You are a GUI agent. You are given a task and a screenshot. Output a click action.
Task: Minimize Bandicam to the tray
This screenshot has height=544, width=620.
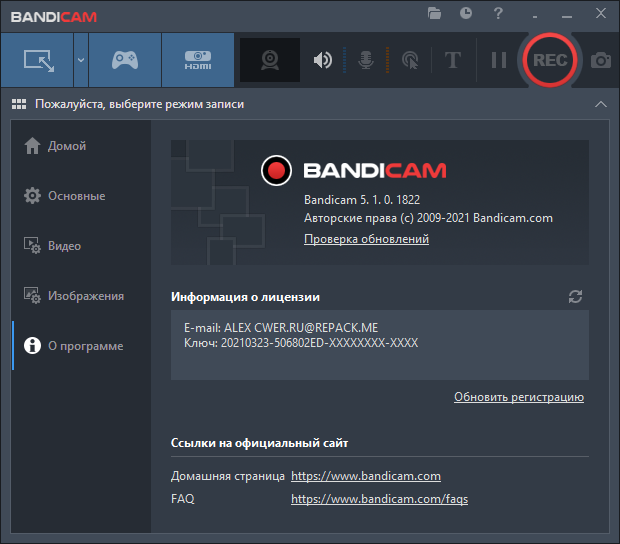535,17
